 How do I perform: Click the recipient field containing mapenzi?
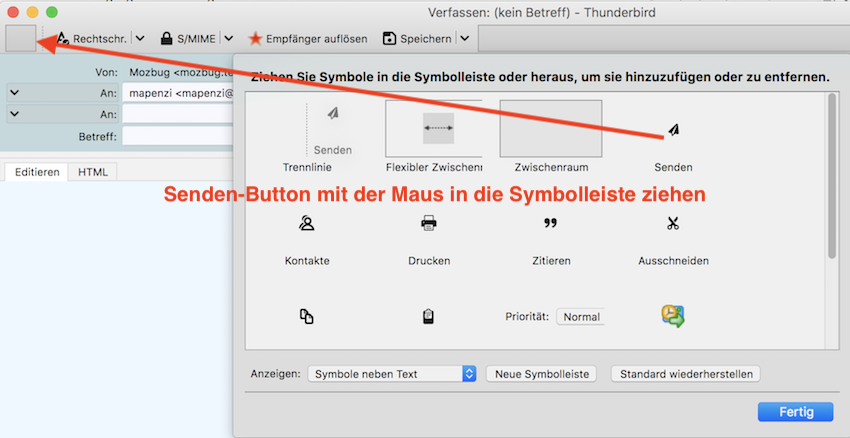pyautogui.click(x=178, y=93)
